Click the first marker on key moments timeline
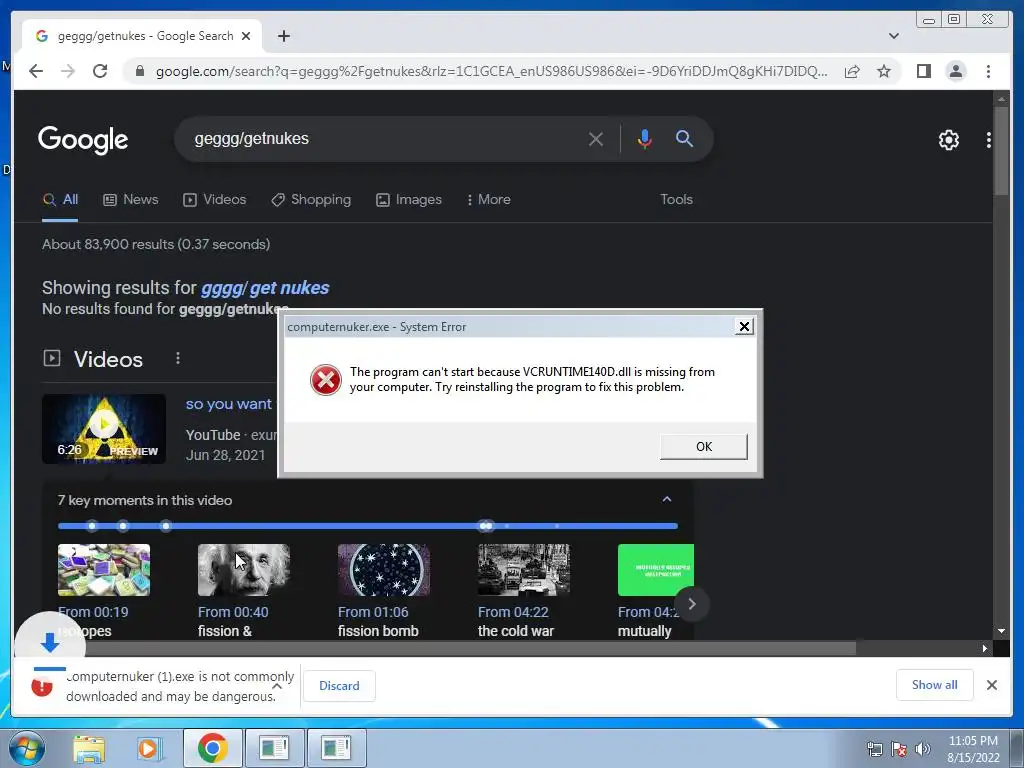The width and height of the screenshot is (1024, 768). (x=92, y=526)
